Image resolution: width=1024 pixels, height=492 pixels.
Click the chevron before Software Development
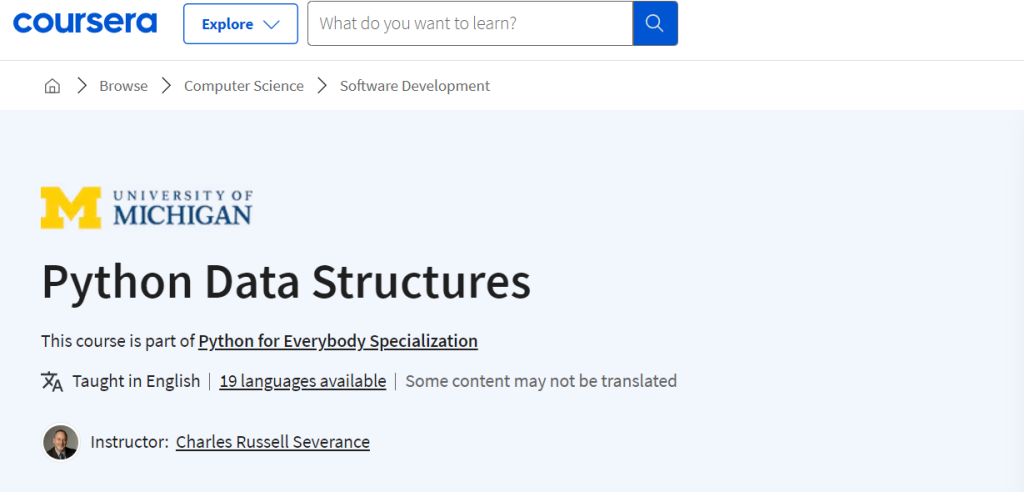coord(322,86)
